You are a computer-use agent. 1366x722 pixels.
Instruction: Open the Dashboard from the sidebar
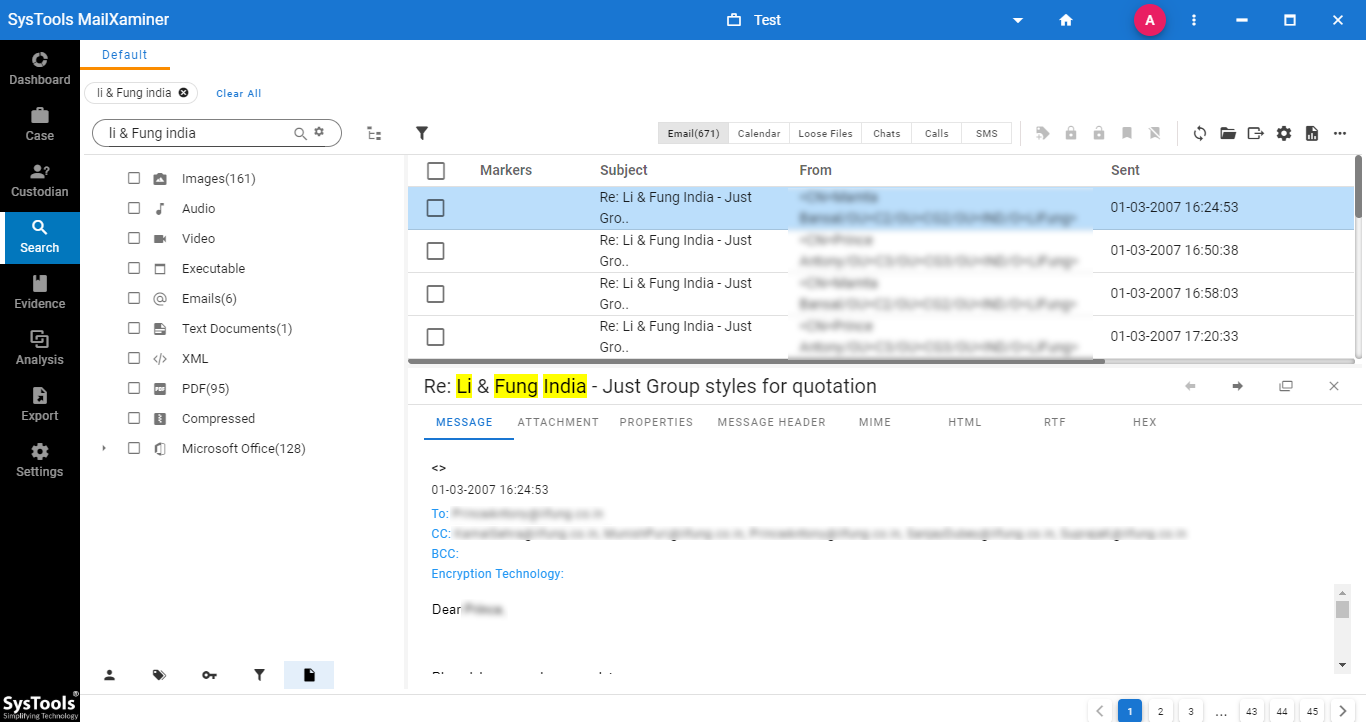[x=40, y=69]
